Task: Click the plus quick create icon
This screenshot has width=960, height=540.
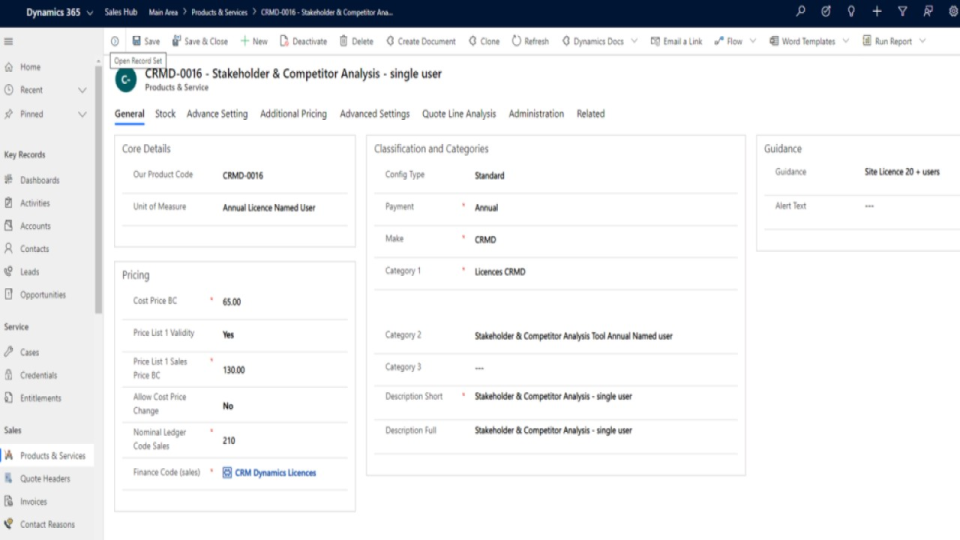Action: [877, 12]
